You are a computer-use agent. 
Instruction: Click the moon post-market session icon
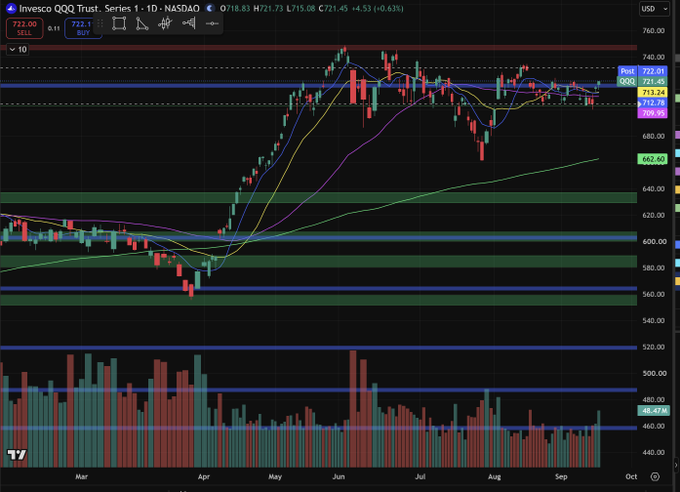[210, 8]
